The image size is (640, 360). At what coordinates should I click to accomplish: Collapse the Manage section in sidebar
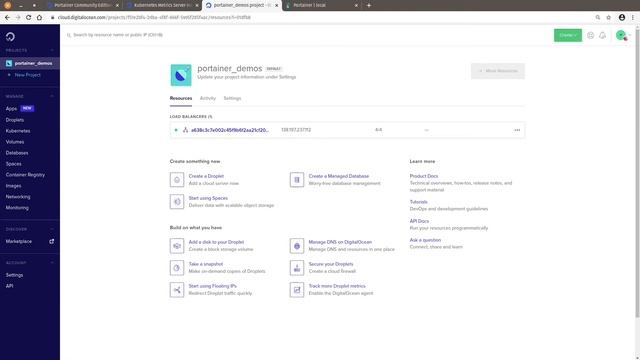point(52,96)
